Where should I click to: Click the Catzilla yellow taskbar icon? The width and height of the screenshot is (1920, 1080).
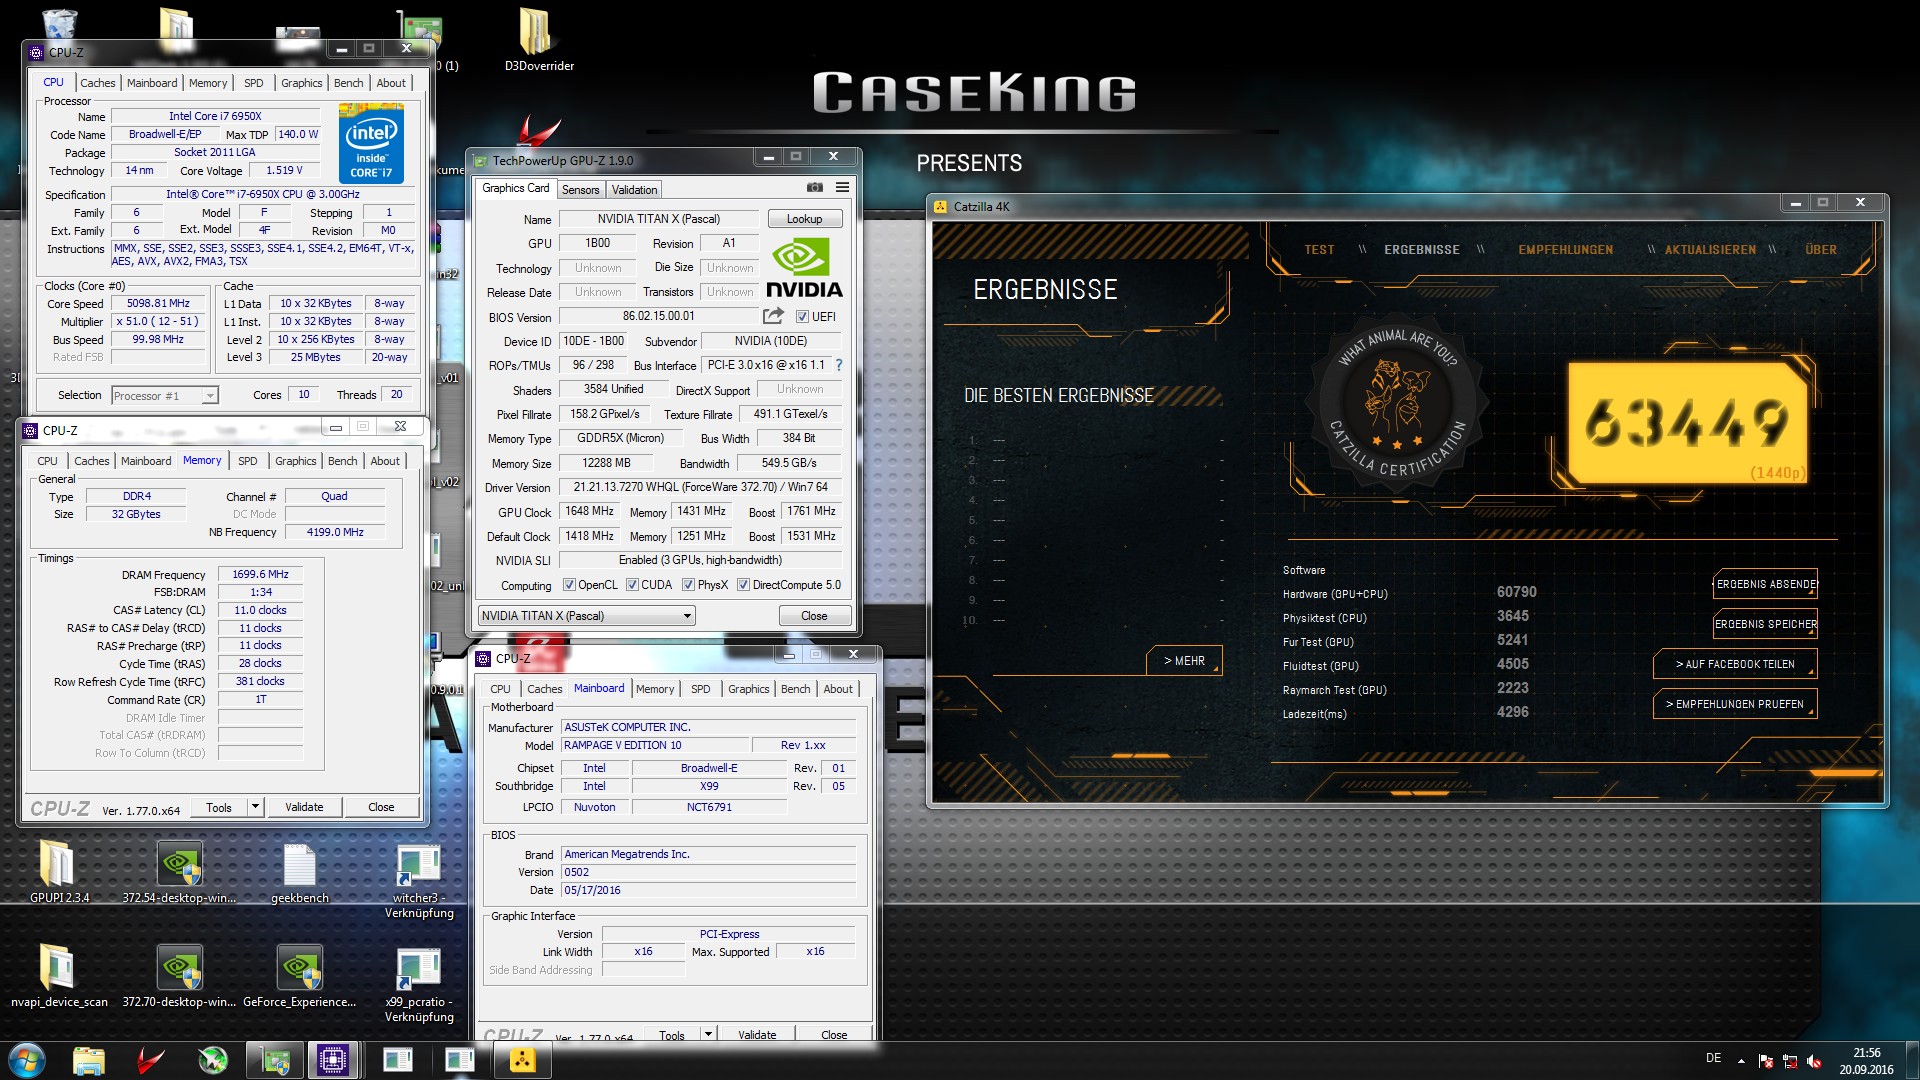pos(522,1060)
